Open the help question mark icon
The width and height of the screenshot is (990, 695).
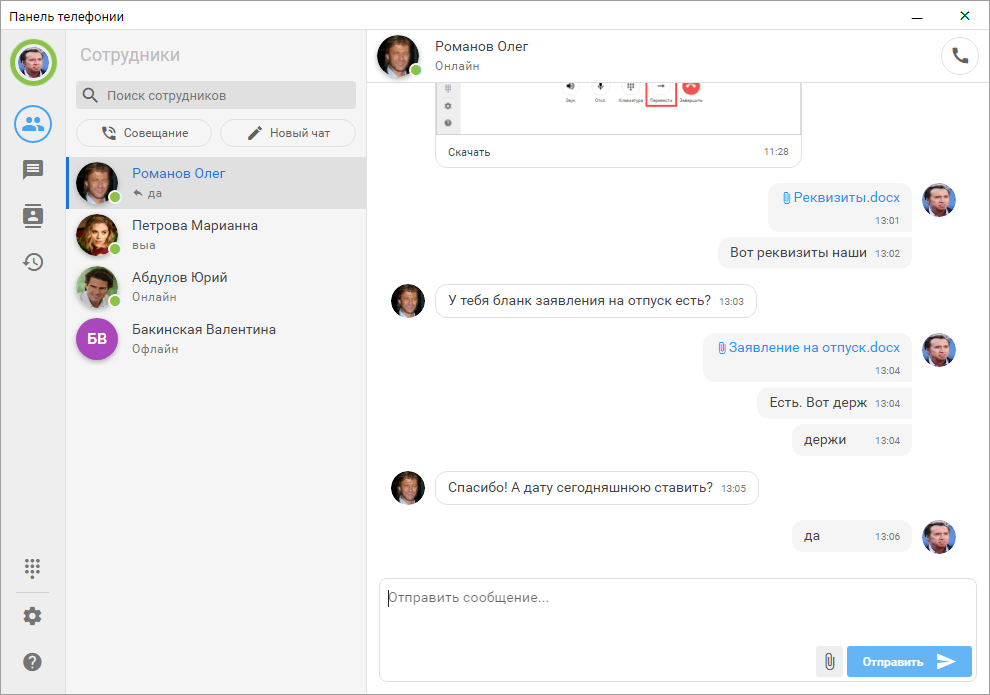pyautogui.click(x=33, y=662)
